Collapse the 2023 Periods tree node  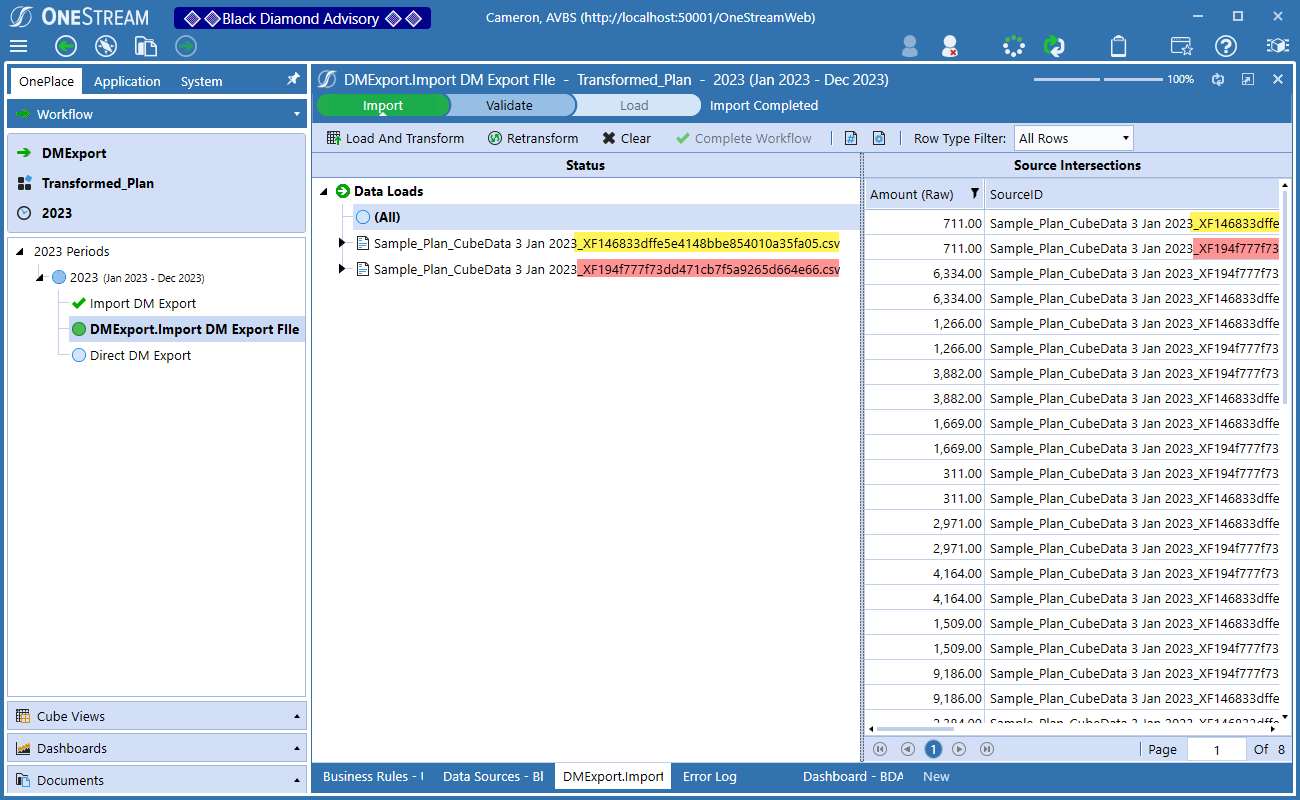coord(22,252)
